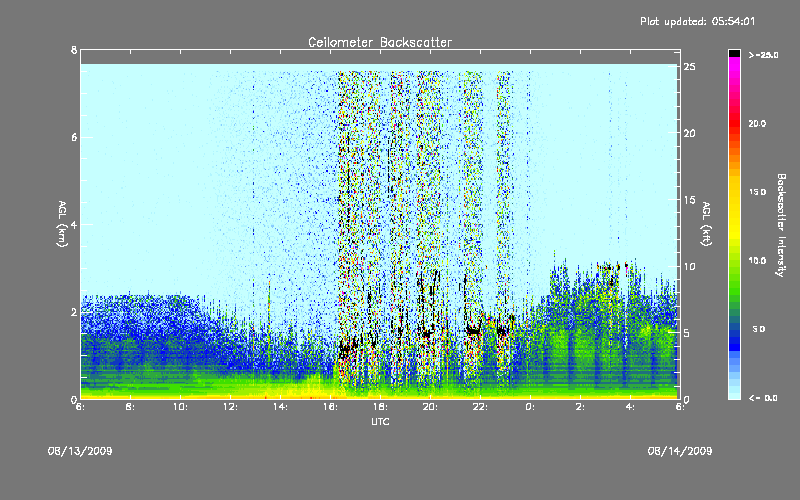Click the 'Ceilometer Backscatter' plot title
This screenshot has height=500, width=800.
point(380,42)
